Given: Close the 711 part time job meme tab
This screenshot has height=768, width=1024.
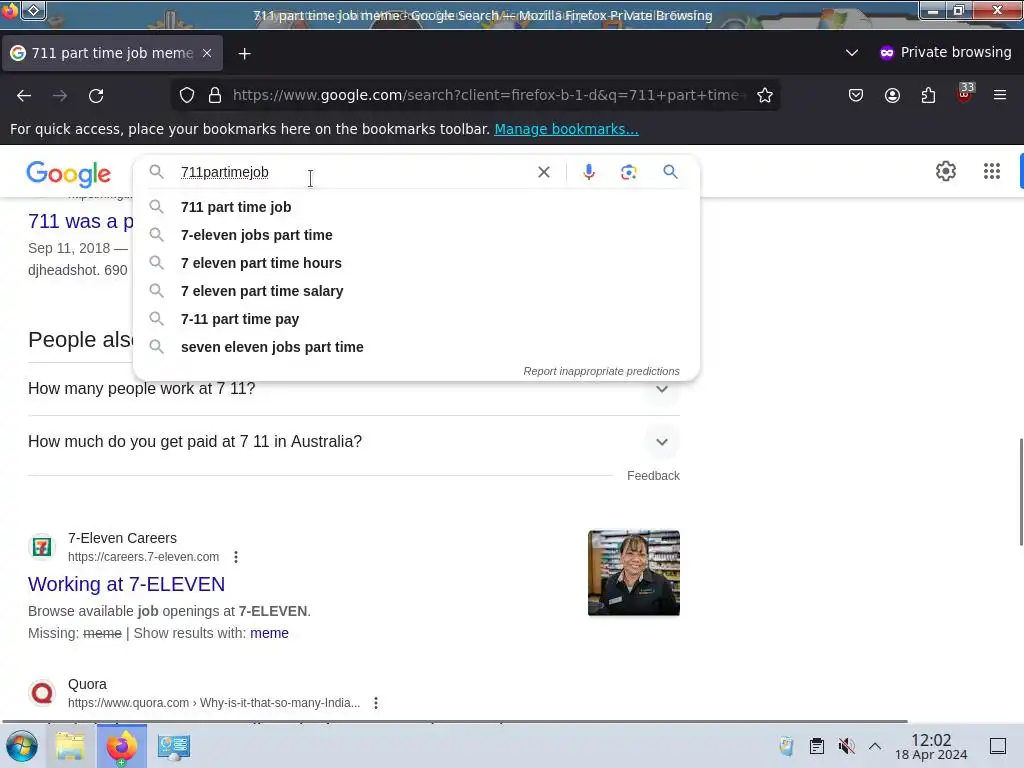Looking at the screenshot, I should [x=207, y=53].
